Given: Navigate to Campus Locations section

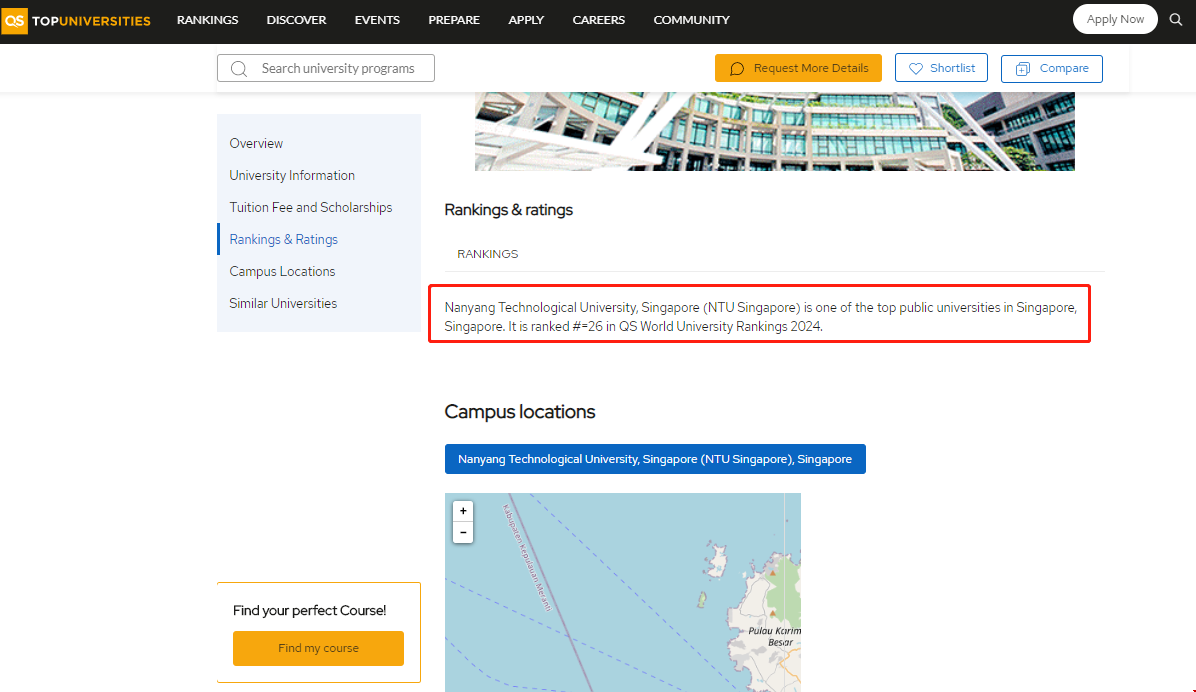Looking at the screenshot, I should click(282, 271).
